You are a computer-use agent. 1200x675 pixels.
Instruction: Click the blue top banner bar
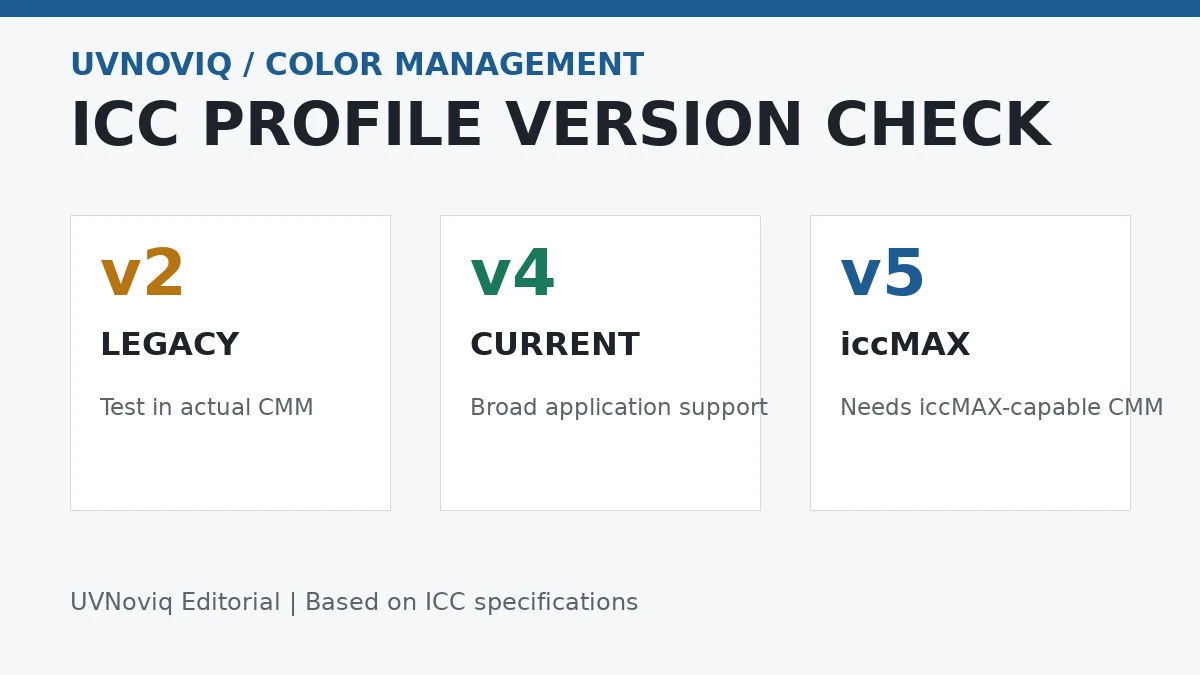(x=600, y=8)
